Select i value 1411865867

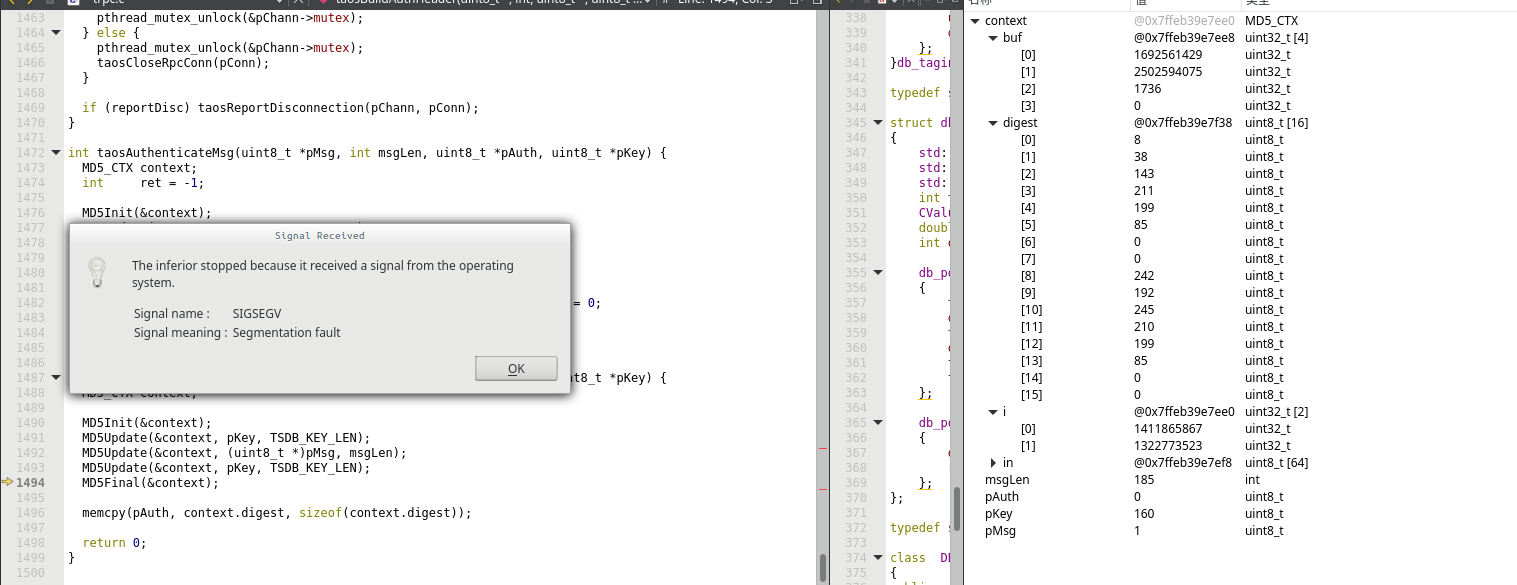[x=1168, y=429]
